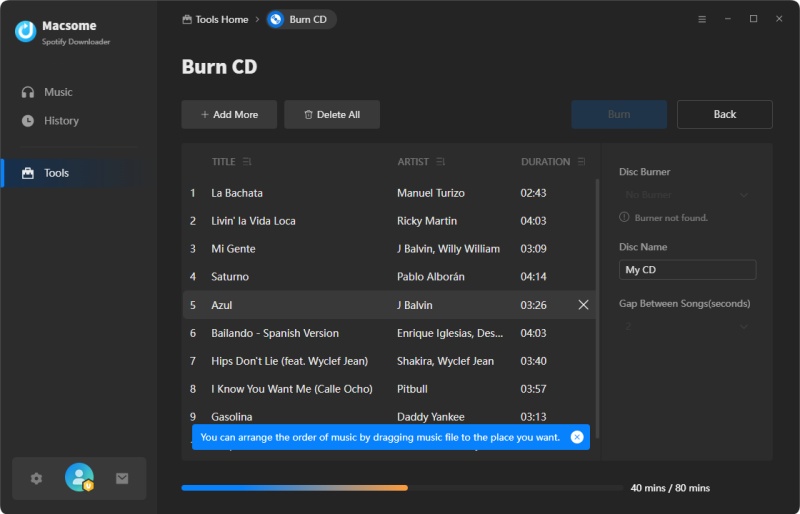Viewport: 800px width, 514px height.
Task: Open the user account avatar
Action: pyautogui.click(x=79, y=477)
